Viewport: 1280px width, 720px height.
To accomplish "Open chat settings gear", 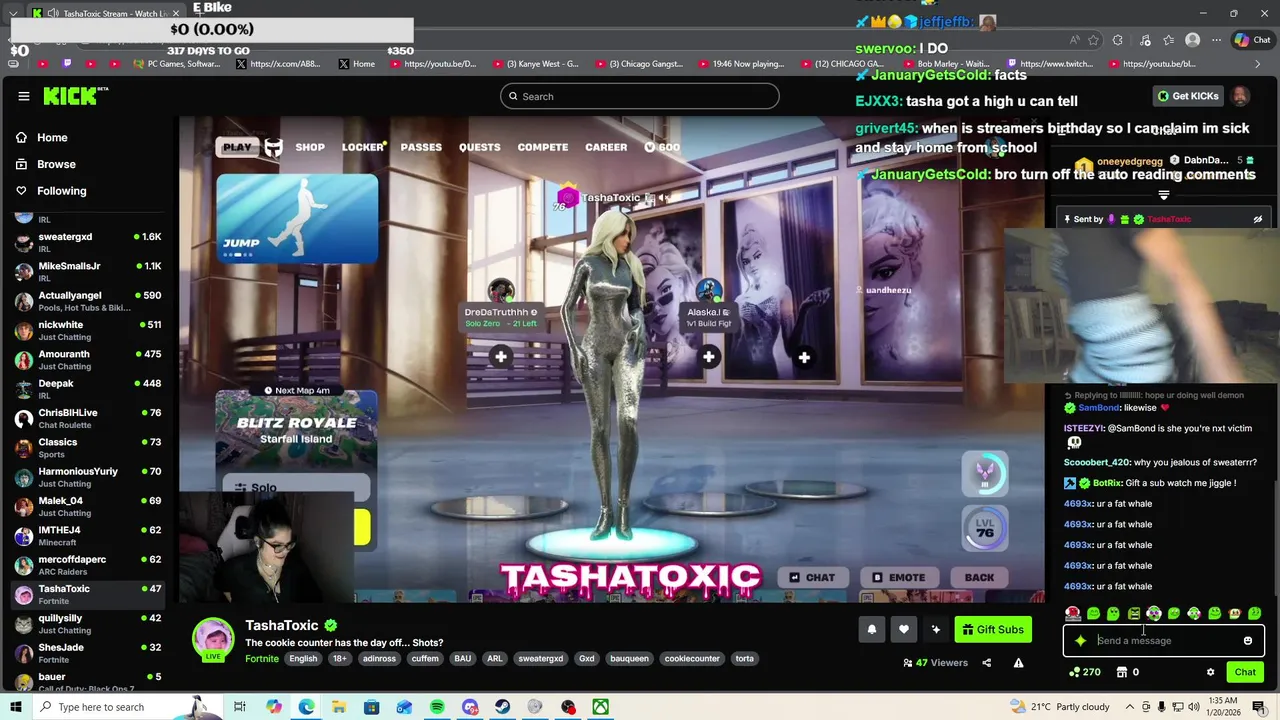I will pyautogui.click(x=1210, y=672).
